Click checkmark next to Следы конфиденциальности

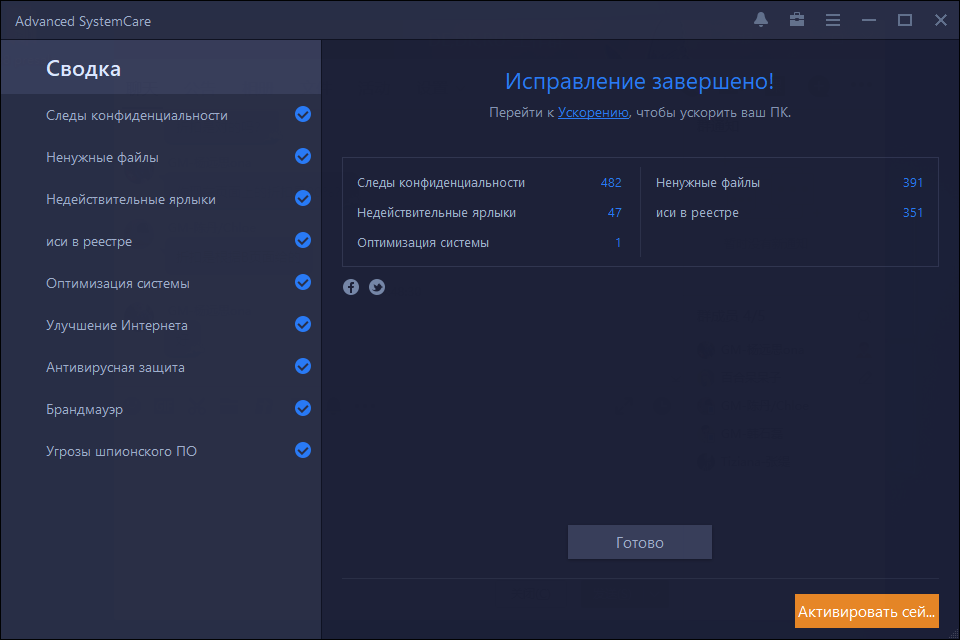pyautogui.click(x=303, y=114)
